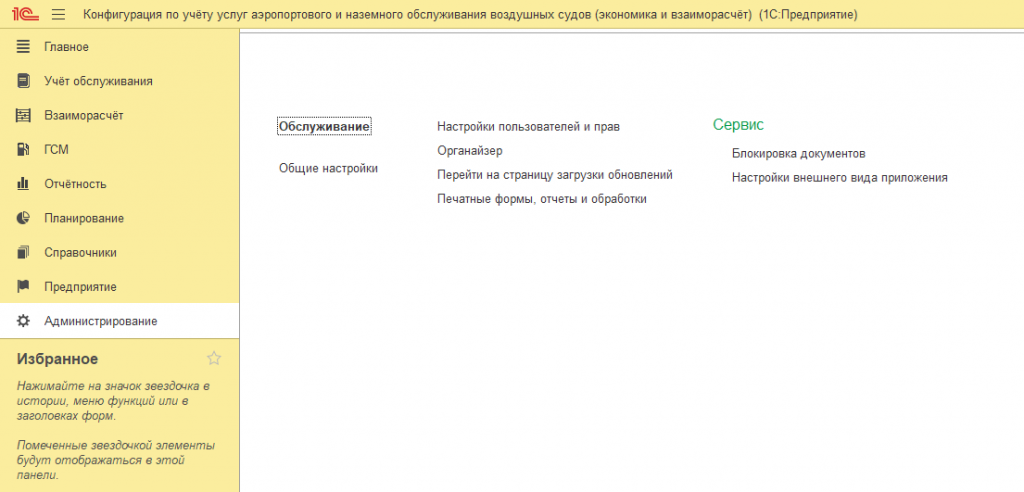The image size is (1024, 492).
Task: Launch the Органайзер
Action: click(x=470, y=150)
